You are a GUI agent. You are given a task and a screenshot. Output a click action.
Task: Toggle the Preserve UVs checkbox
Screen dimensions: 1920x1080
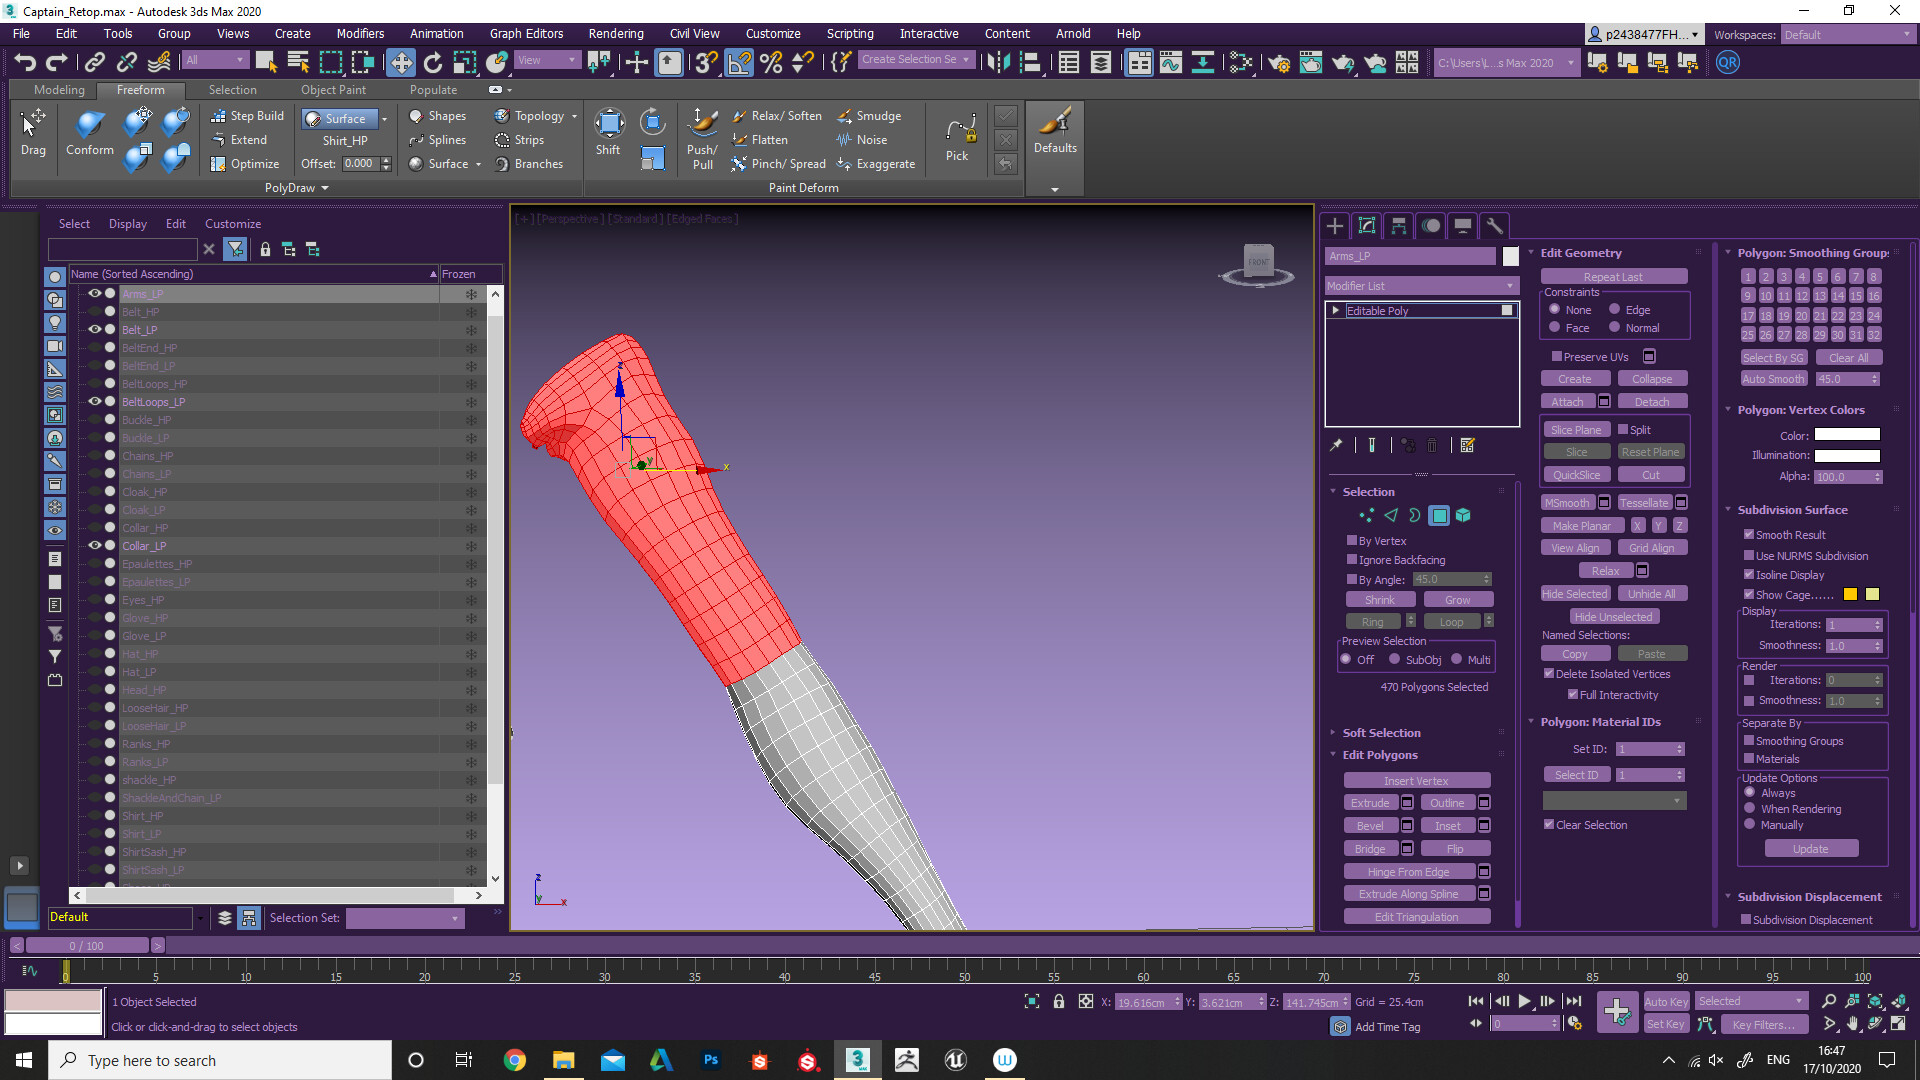click(1557, 357)
